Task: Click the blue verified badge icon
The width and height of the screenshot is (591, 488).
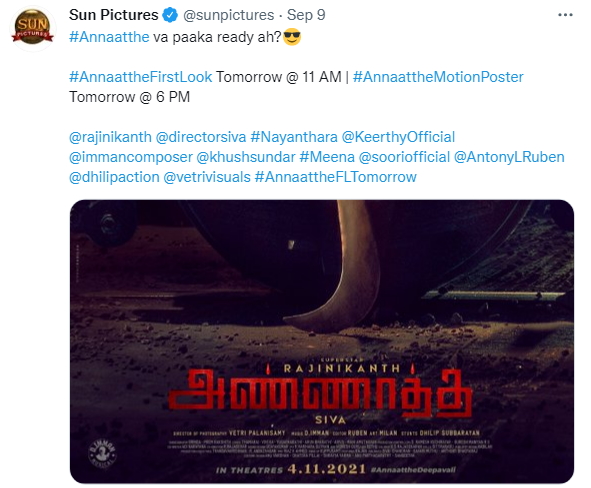Action: pos(170,15)
